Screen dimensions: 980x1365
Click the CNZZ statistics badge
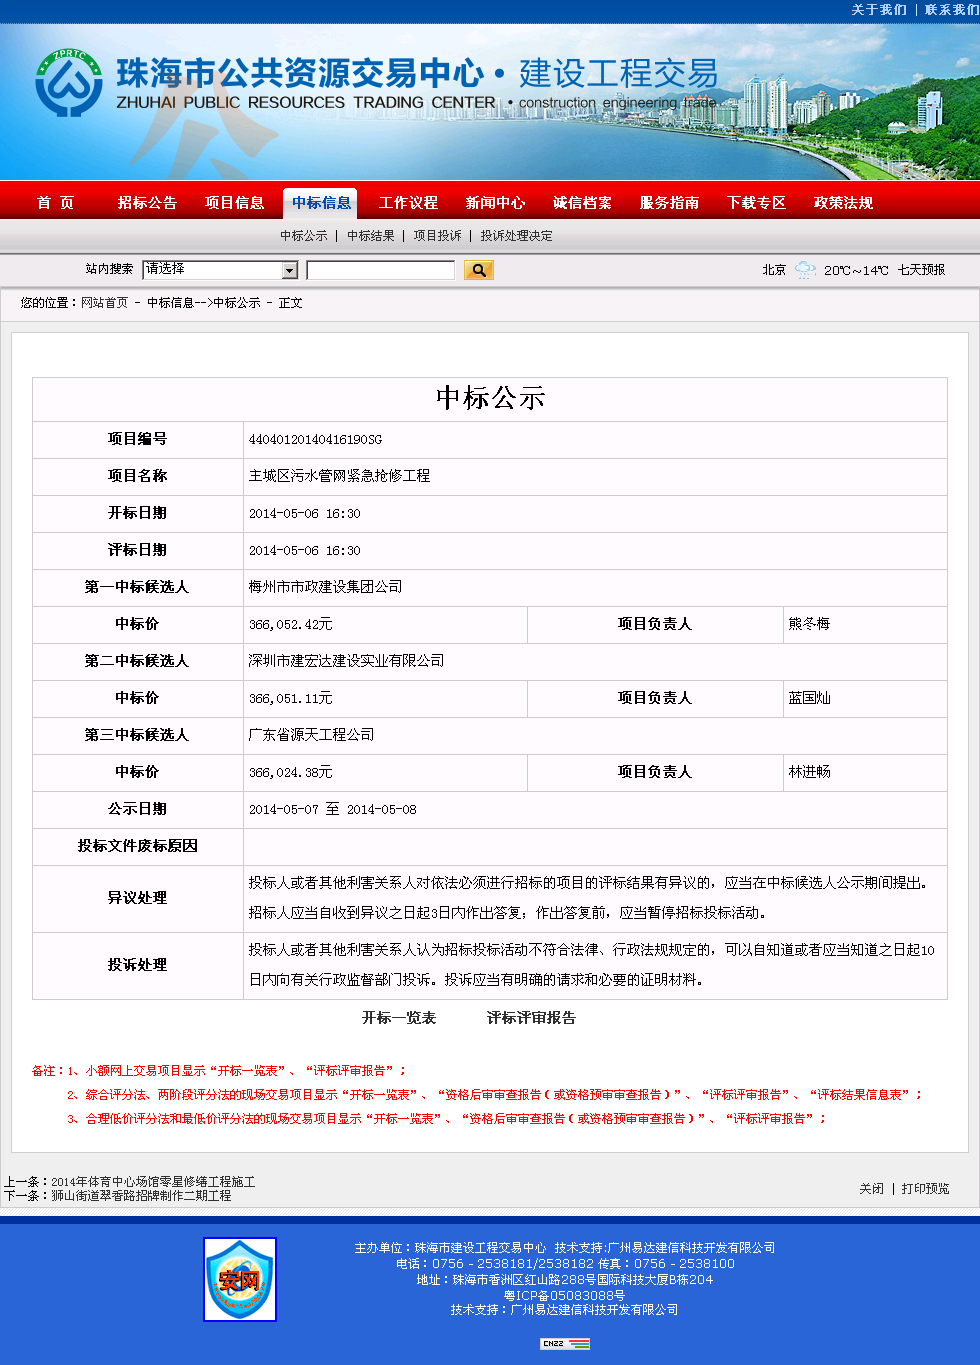[x=565, y=1343]
